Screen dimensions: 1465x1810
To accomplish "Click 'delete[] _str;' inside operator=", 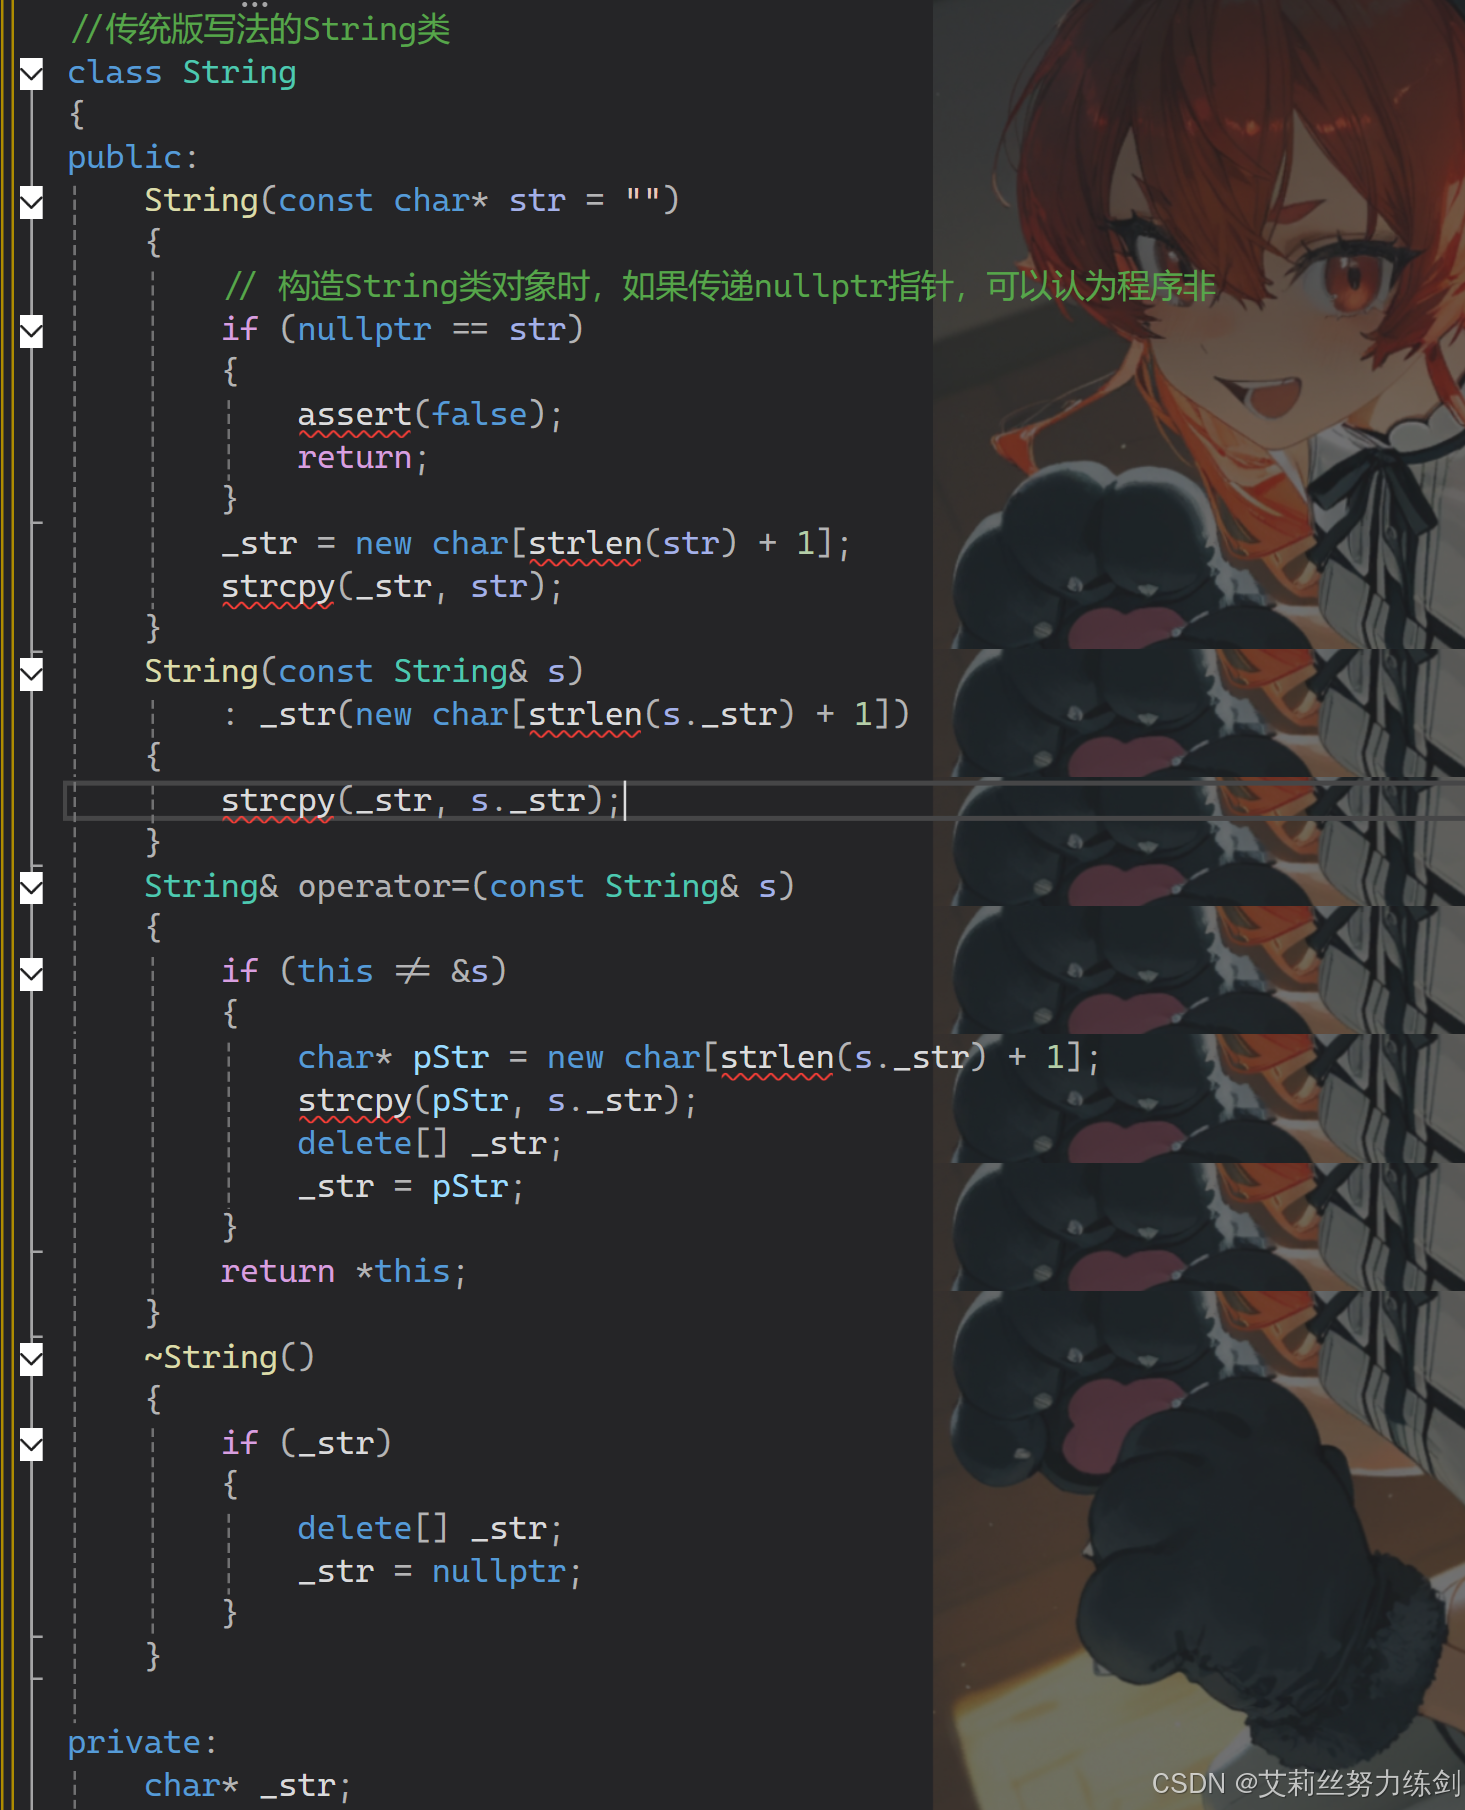I will [430, 1144].
